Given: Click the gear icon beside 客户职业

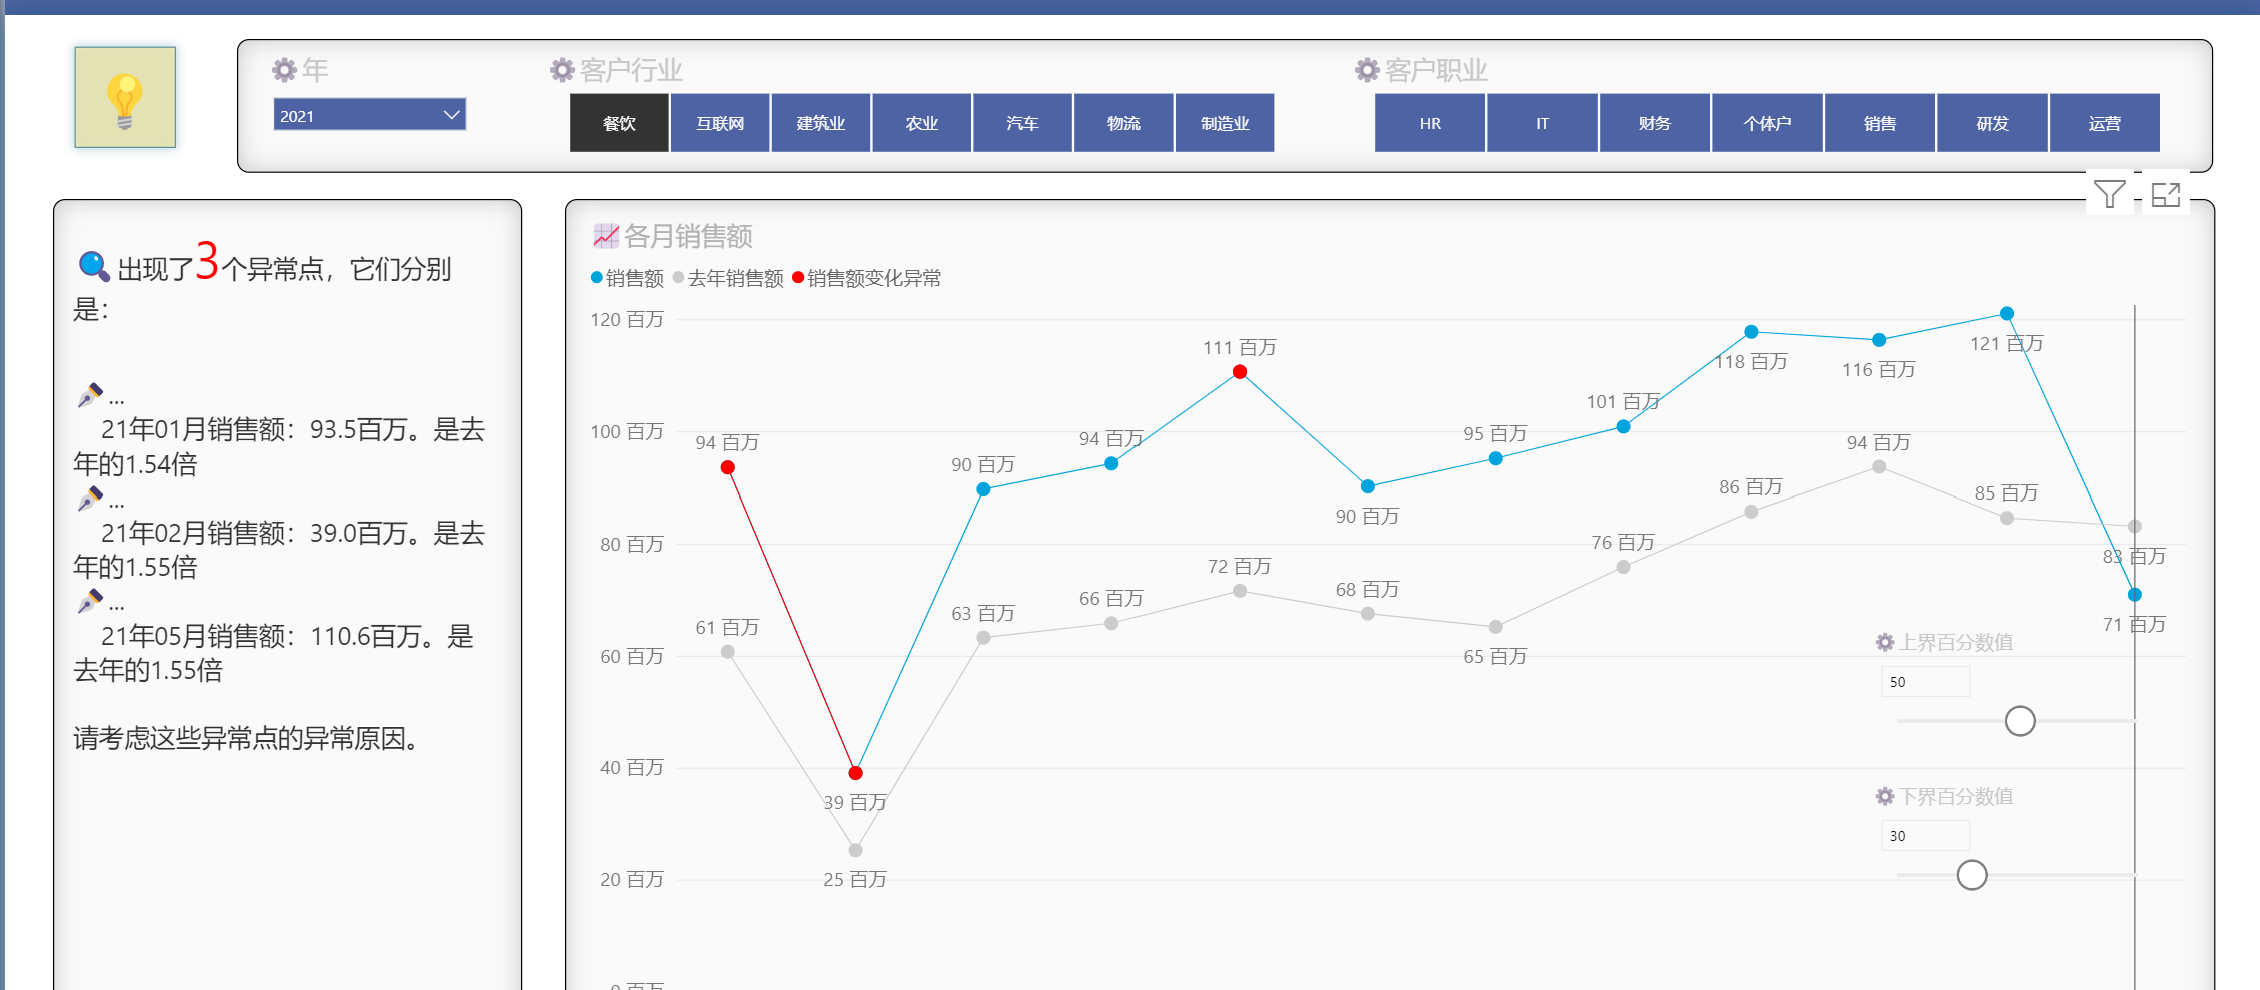Looking at the screenshot, I should pyautogui.click(x=1367, y=70).
